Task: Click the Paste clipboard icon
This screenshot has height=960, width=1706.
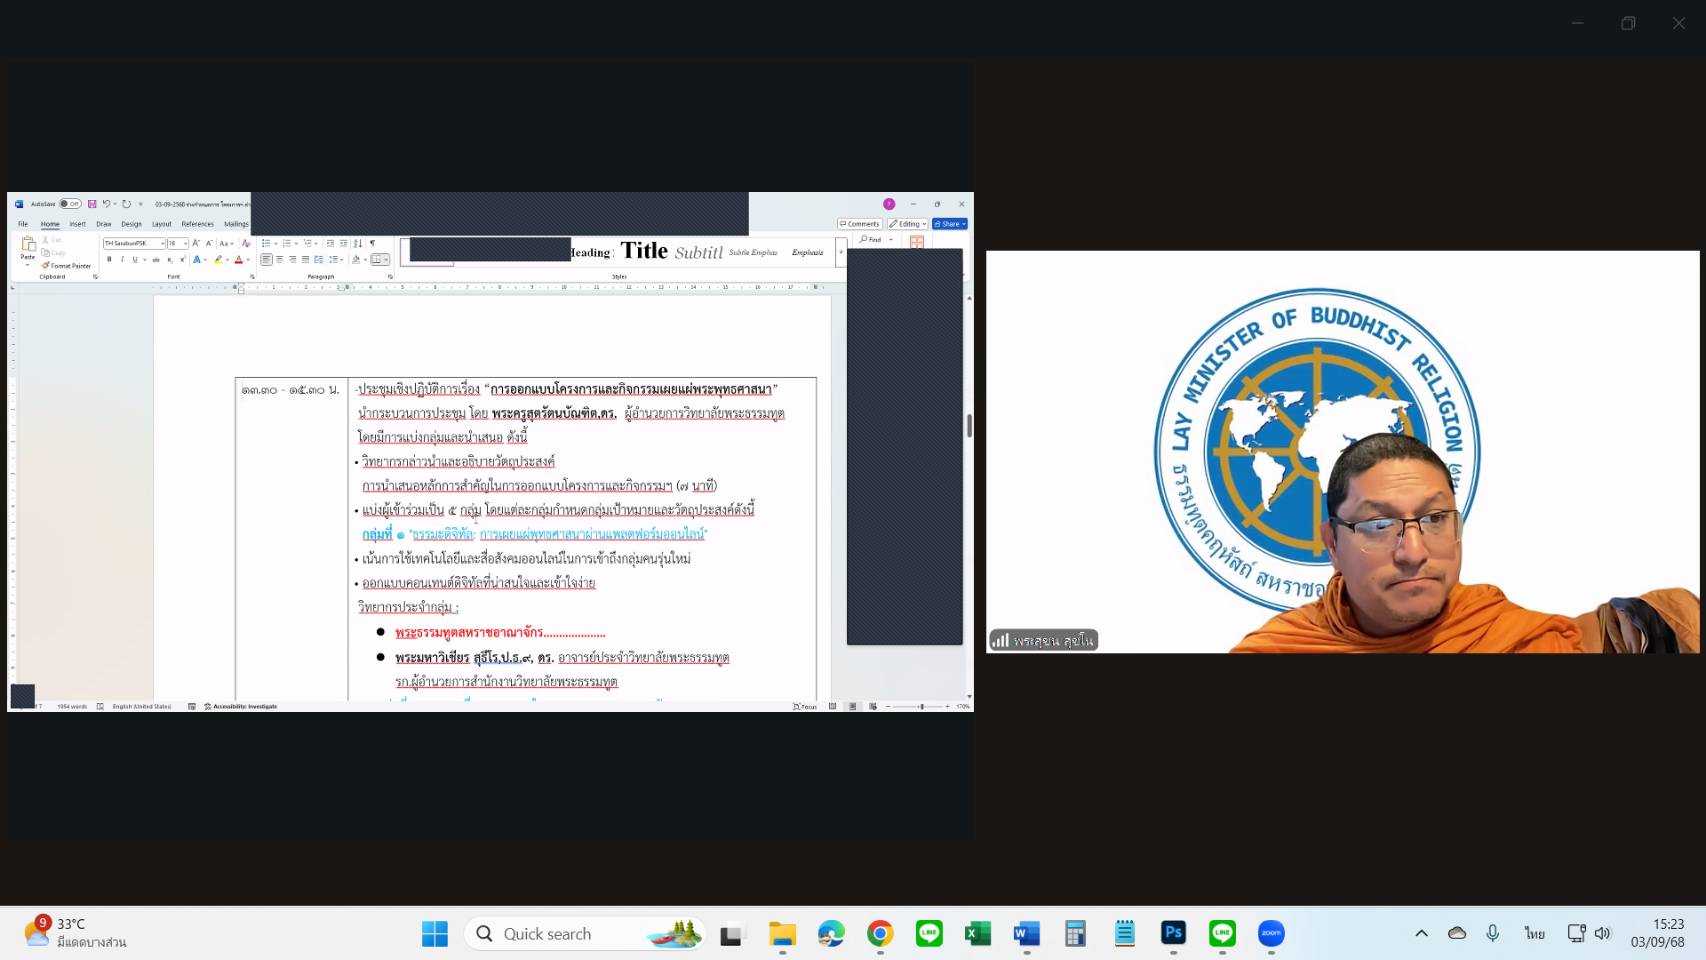Action: pyautogui.click(x=28, y=244)
